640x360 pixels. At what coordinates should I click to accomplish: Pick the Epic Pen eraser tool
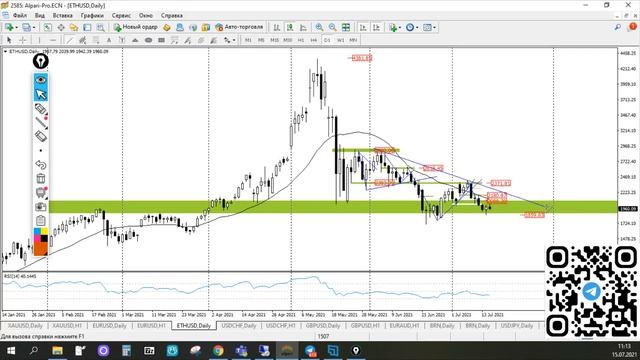click(x=40, y=136)
